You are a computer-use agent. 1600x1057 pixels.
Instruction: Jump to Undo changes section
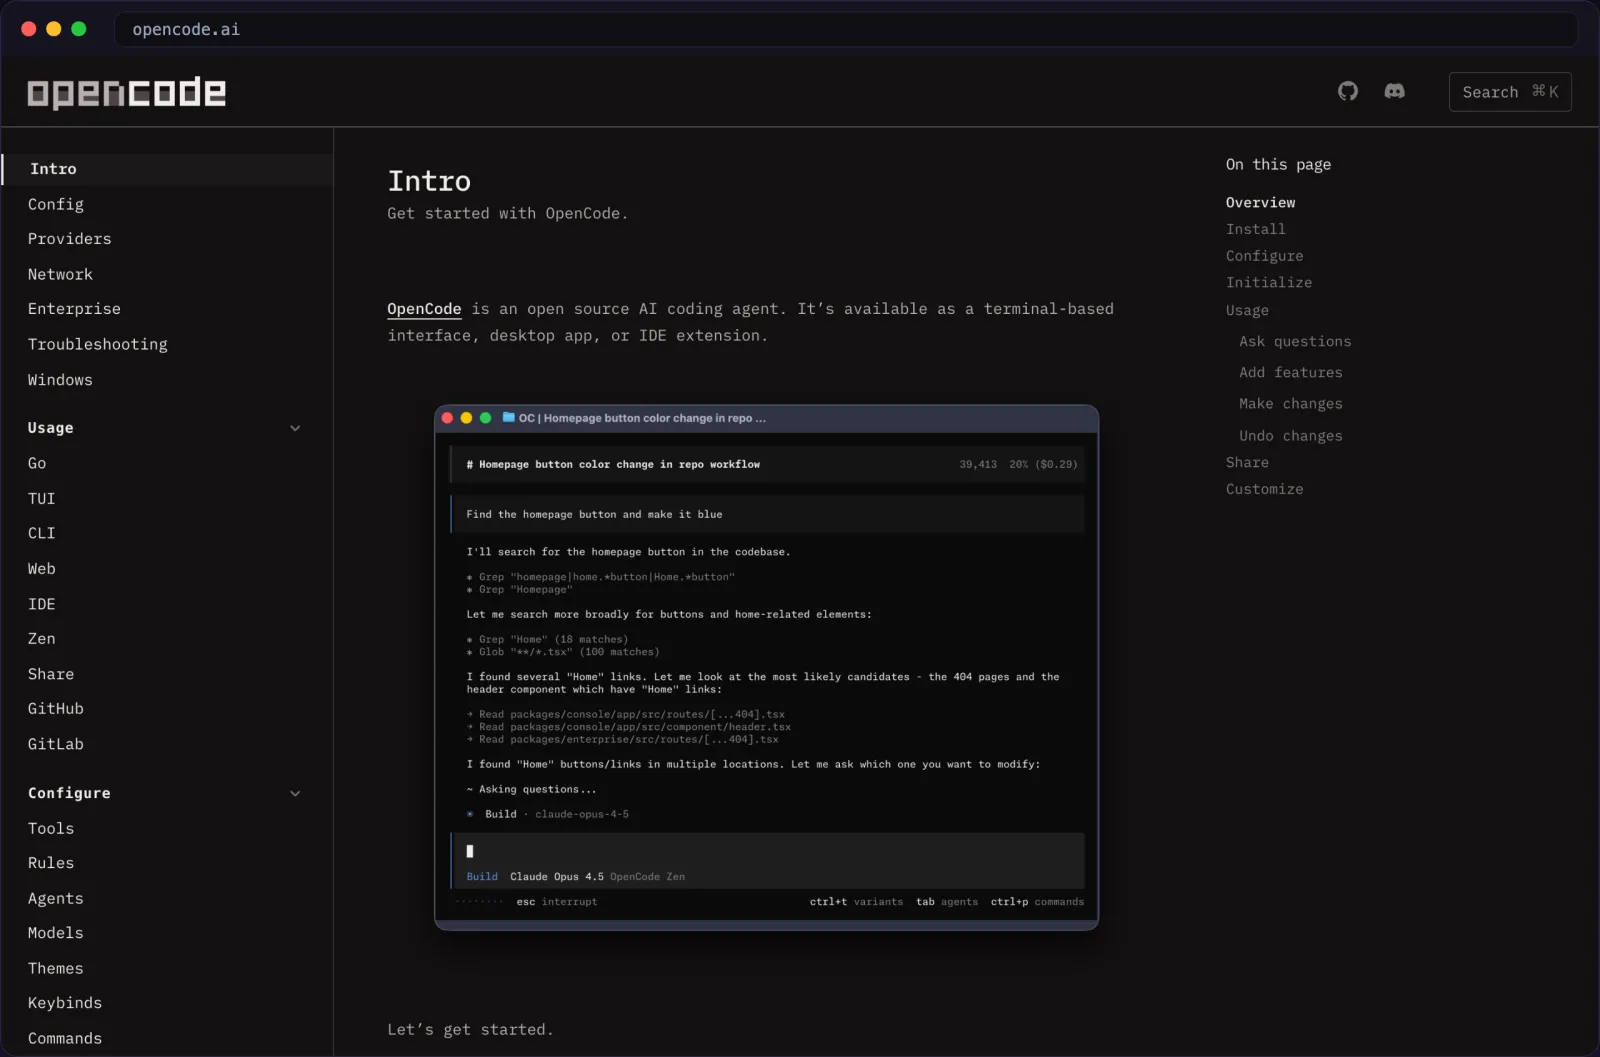1291,436
